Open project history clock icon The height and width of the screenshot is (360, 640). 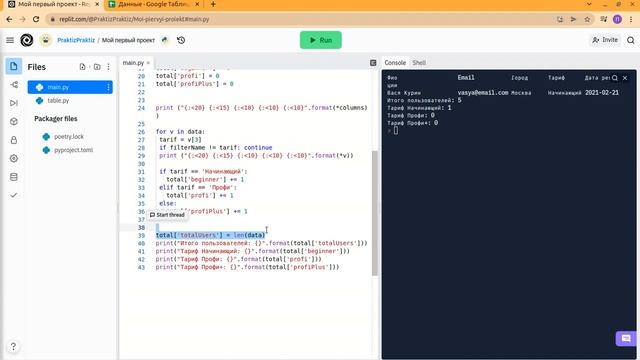pyautogui.click(x=181, y=40)
